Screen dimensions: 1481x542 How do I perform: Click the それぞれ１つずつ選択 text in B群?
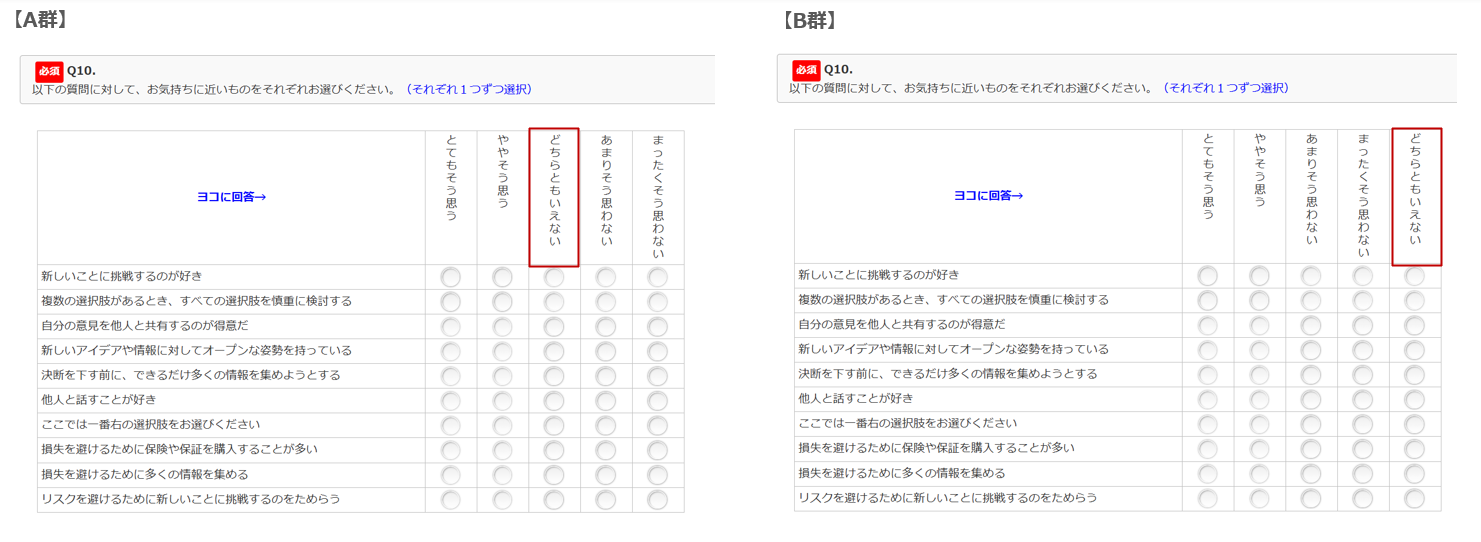(1225, 88)
